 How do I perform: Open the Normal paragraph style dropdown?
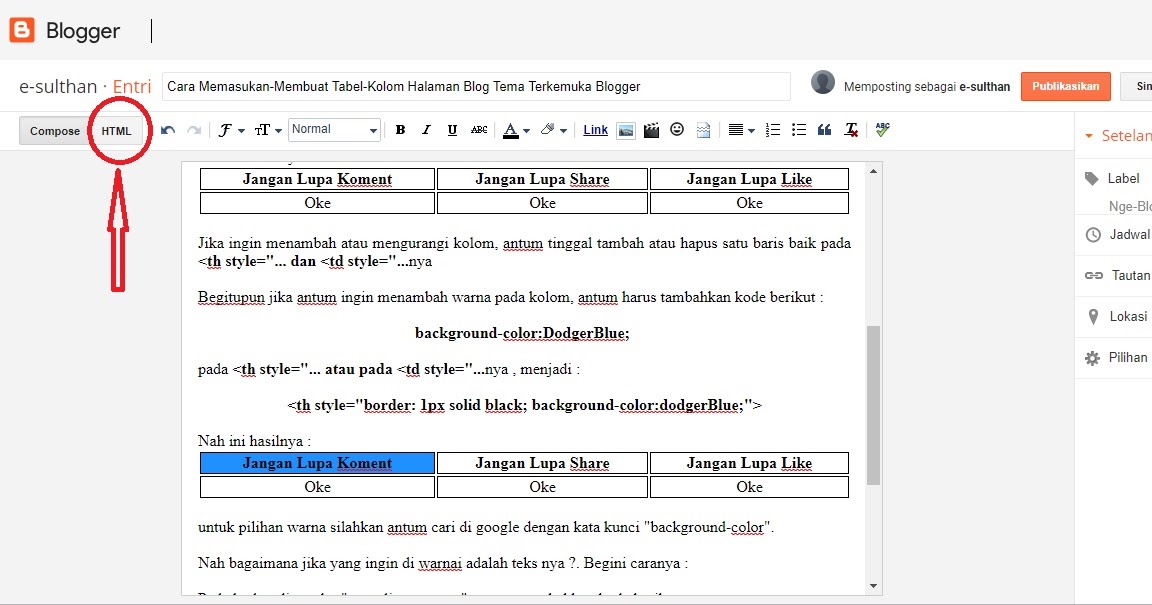coord(333,129)
